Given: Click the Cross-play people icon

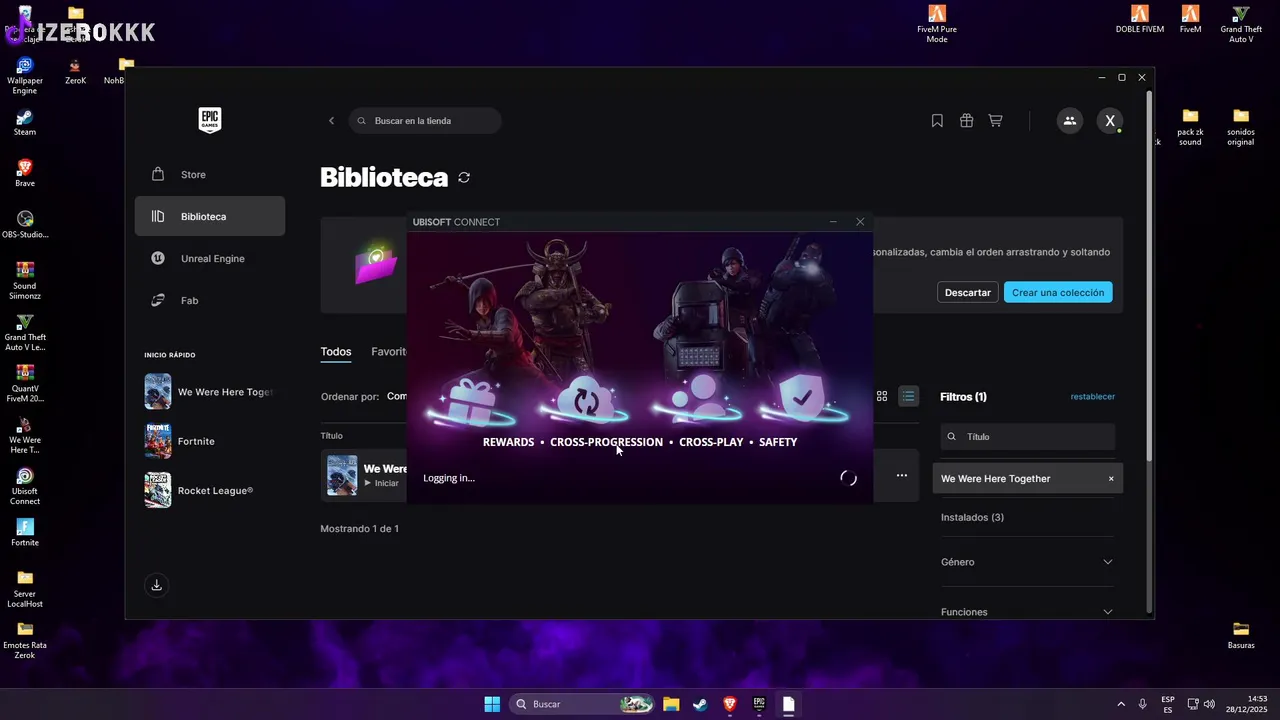Looking at the screenshot, I should 697,398.
